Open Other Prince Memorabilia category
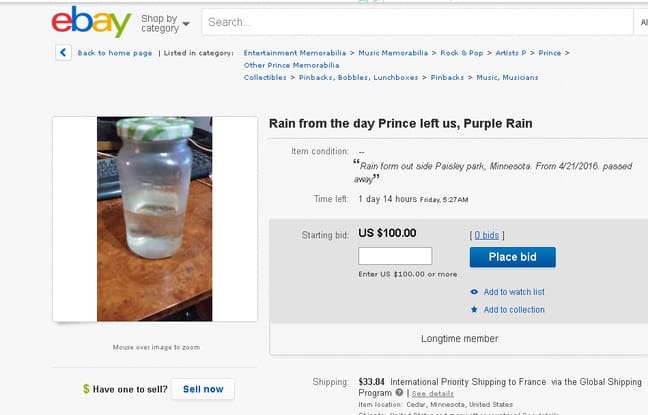This screenshot has height=415, width=648. point(284,65)
